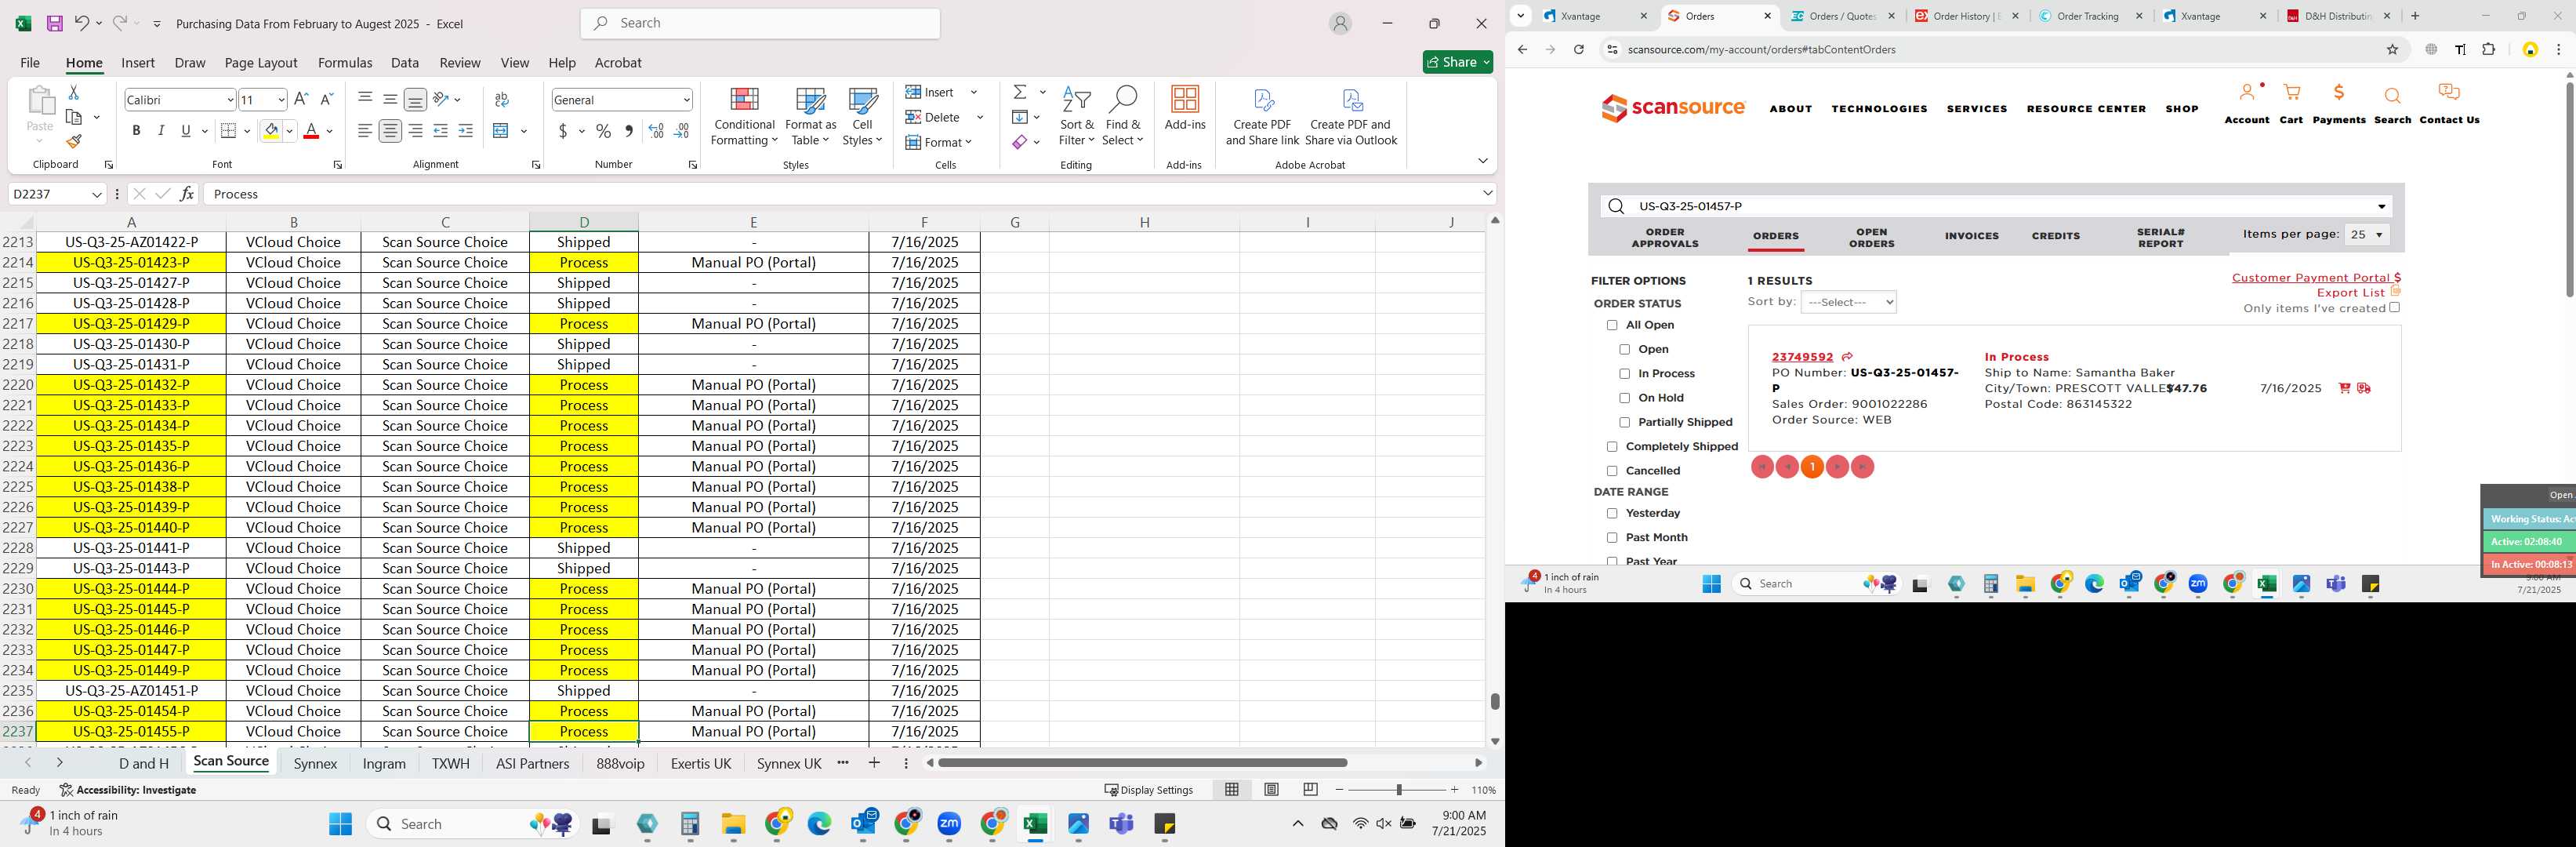Expand the Name Box dropdown
The width and height of the screenshot is (2576, 847).
tap(96, 194)
